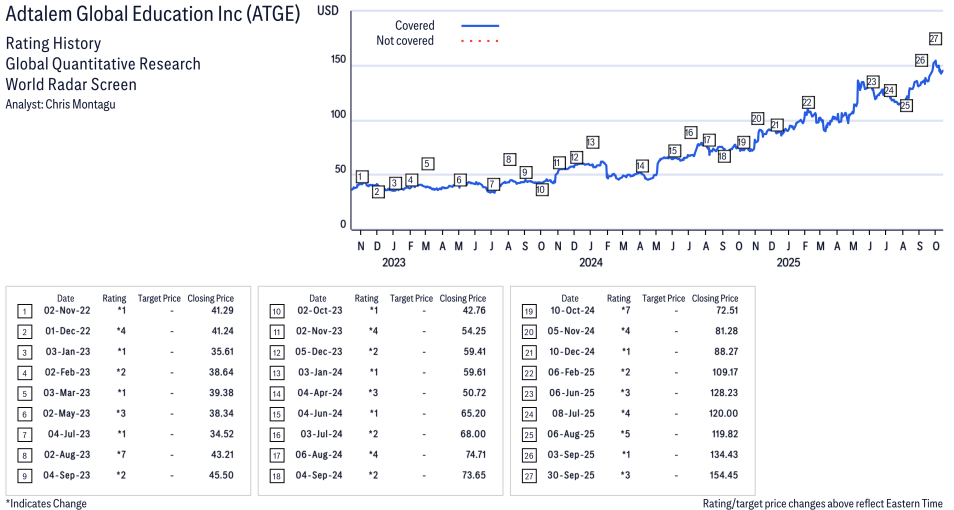Click marker 27 on the price chart

pos(935,39)
